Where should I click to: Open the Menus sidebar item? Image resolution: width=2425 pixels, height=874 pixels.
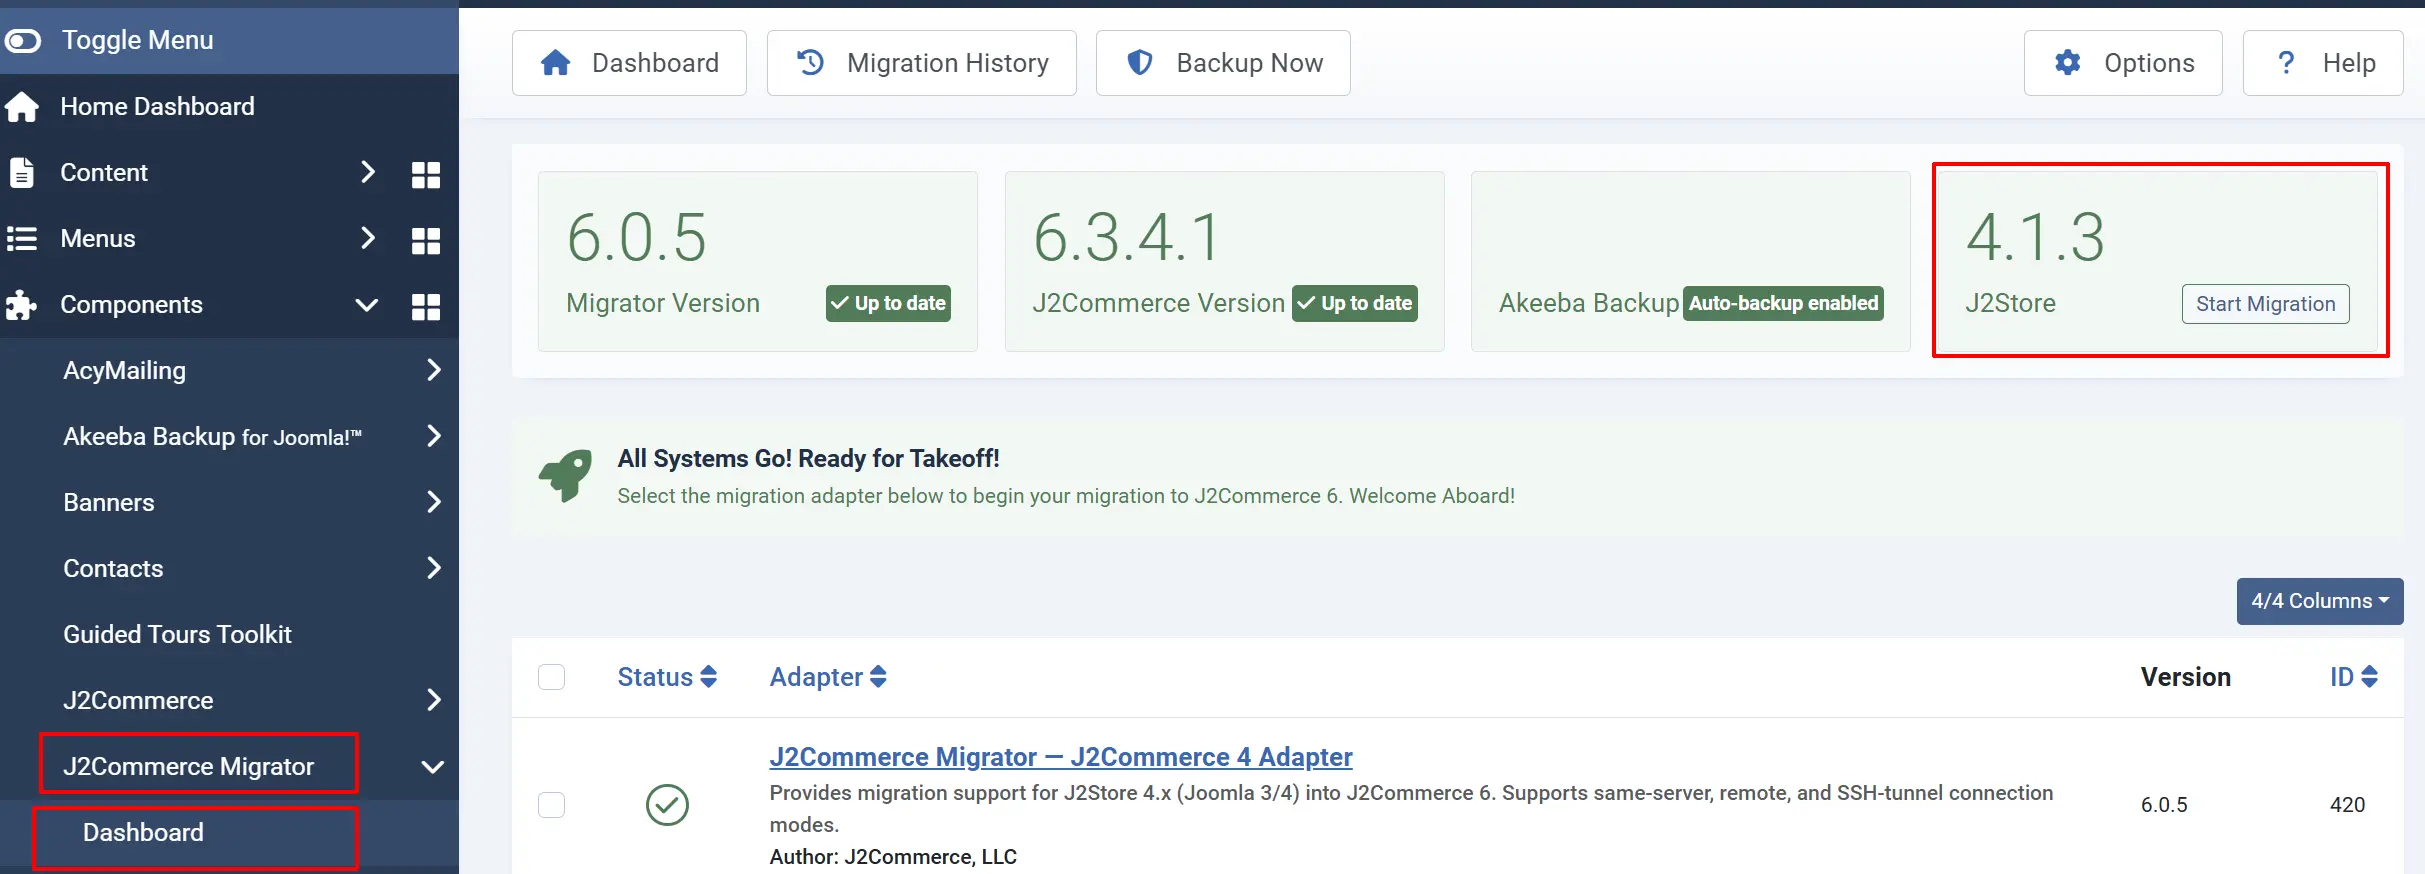tap(98, 238)
